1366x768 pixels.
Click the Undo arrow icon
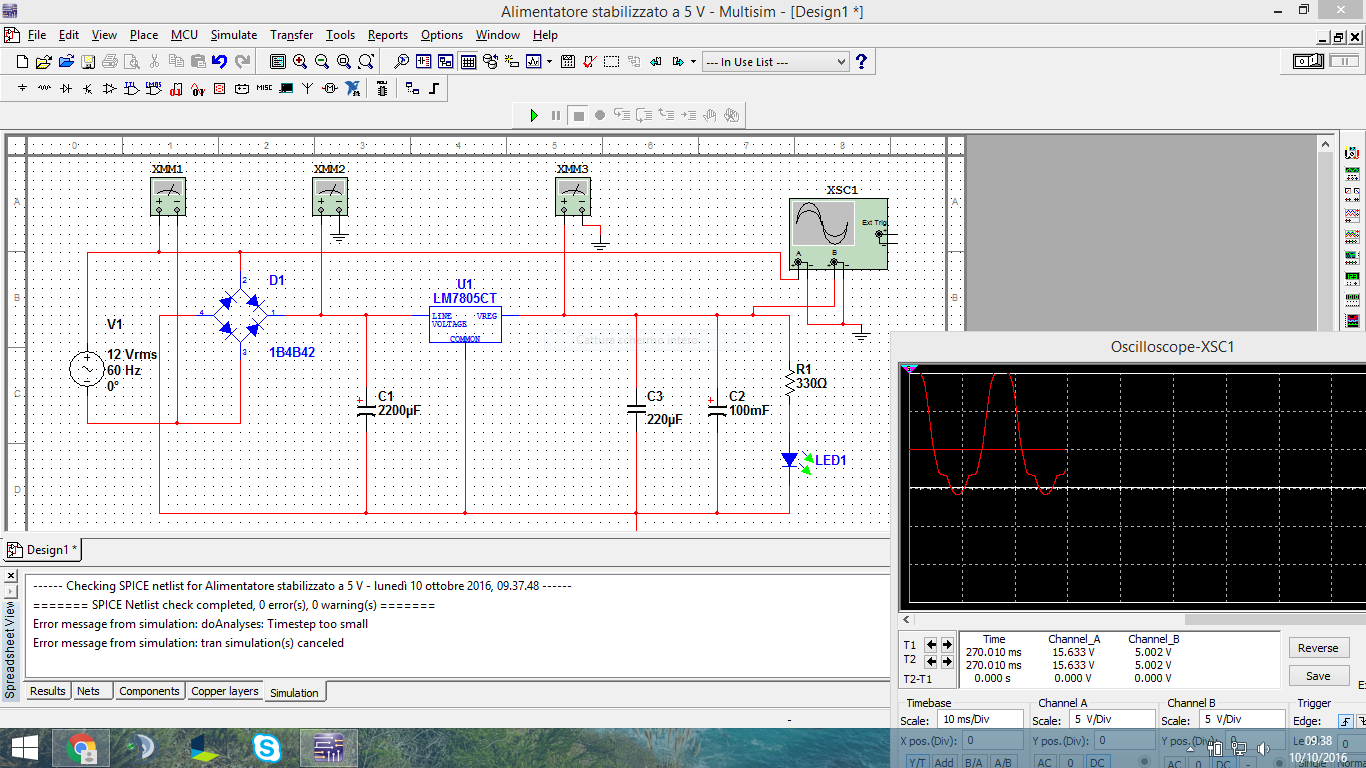click(x=220, y=62)
